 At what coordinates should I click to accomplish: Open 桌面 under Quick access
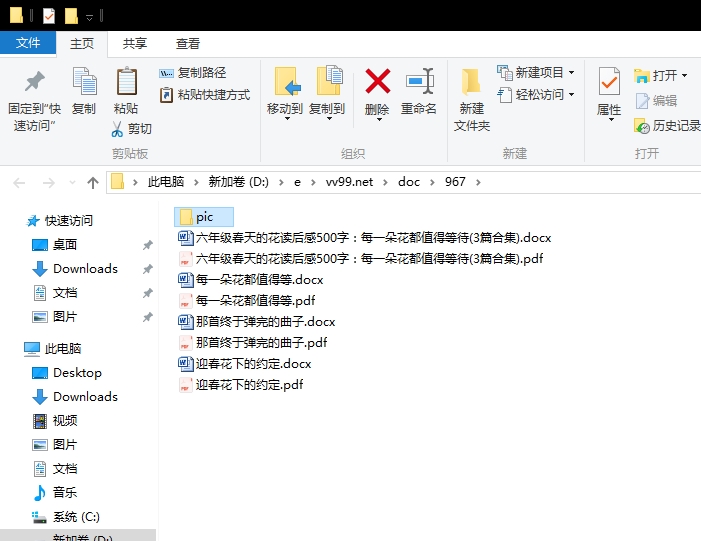55,245
